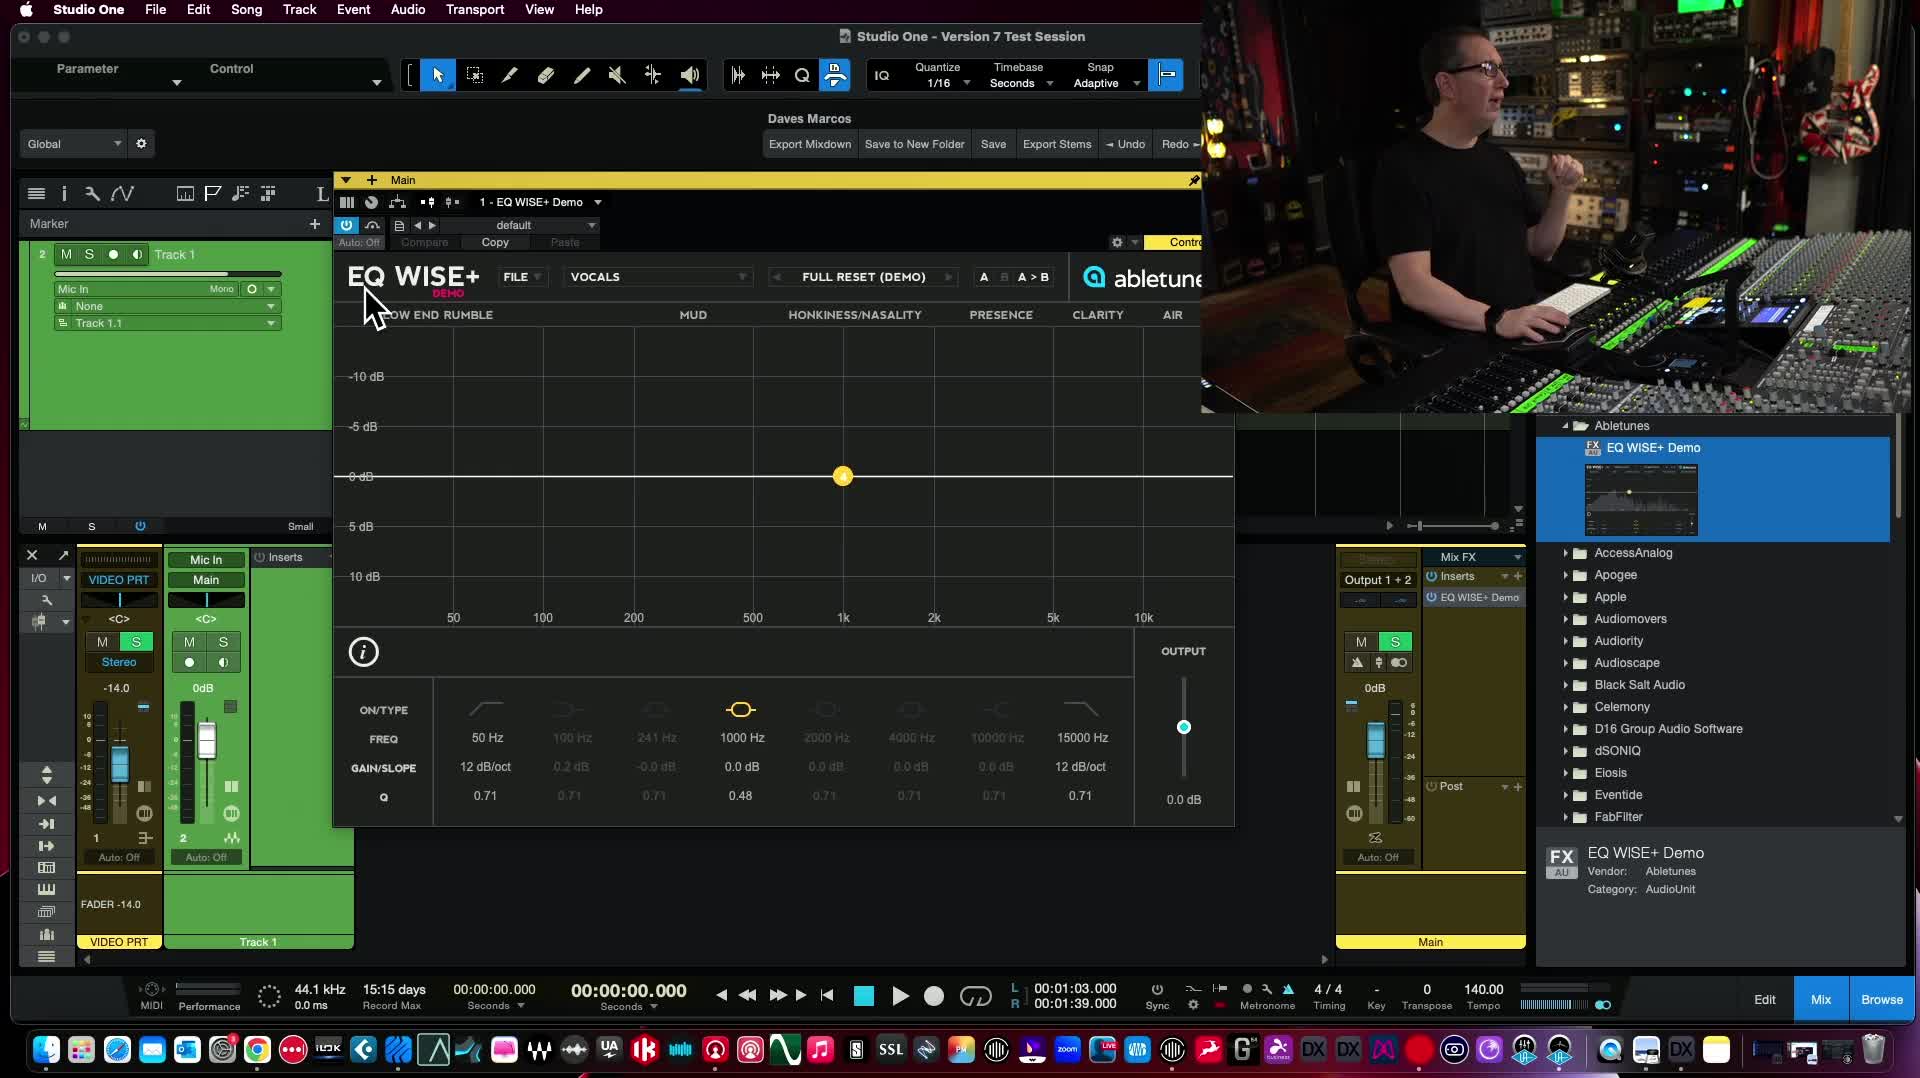Click the VIDEO PRT blue fader

(120, 765)
